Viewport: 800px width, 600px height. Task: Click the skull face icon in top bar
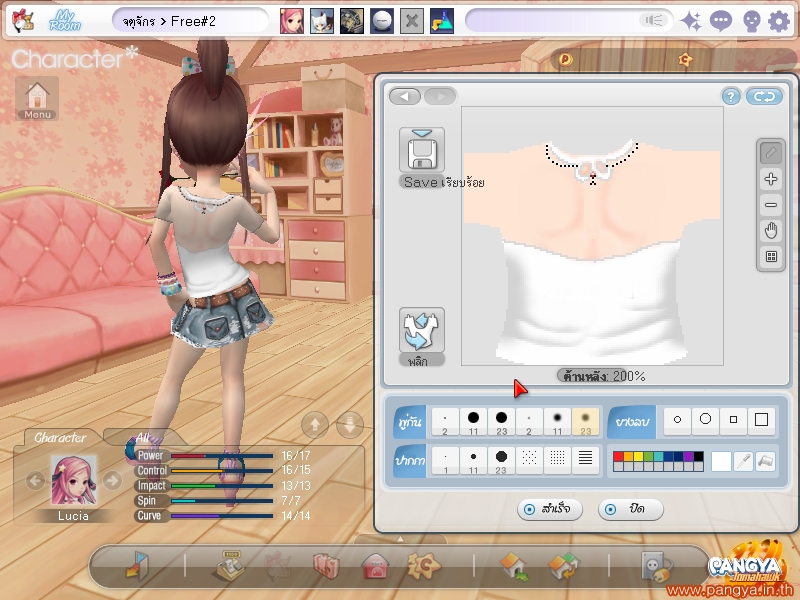(x=751, y=21)
